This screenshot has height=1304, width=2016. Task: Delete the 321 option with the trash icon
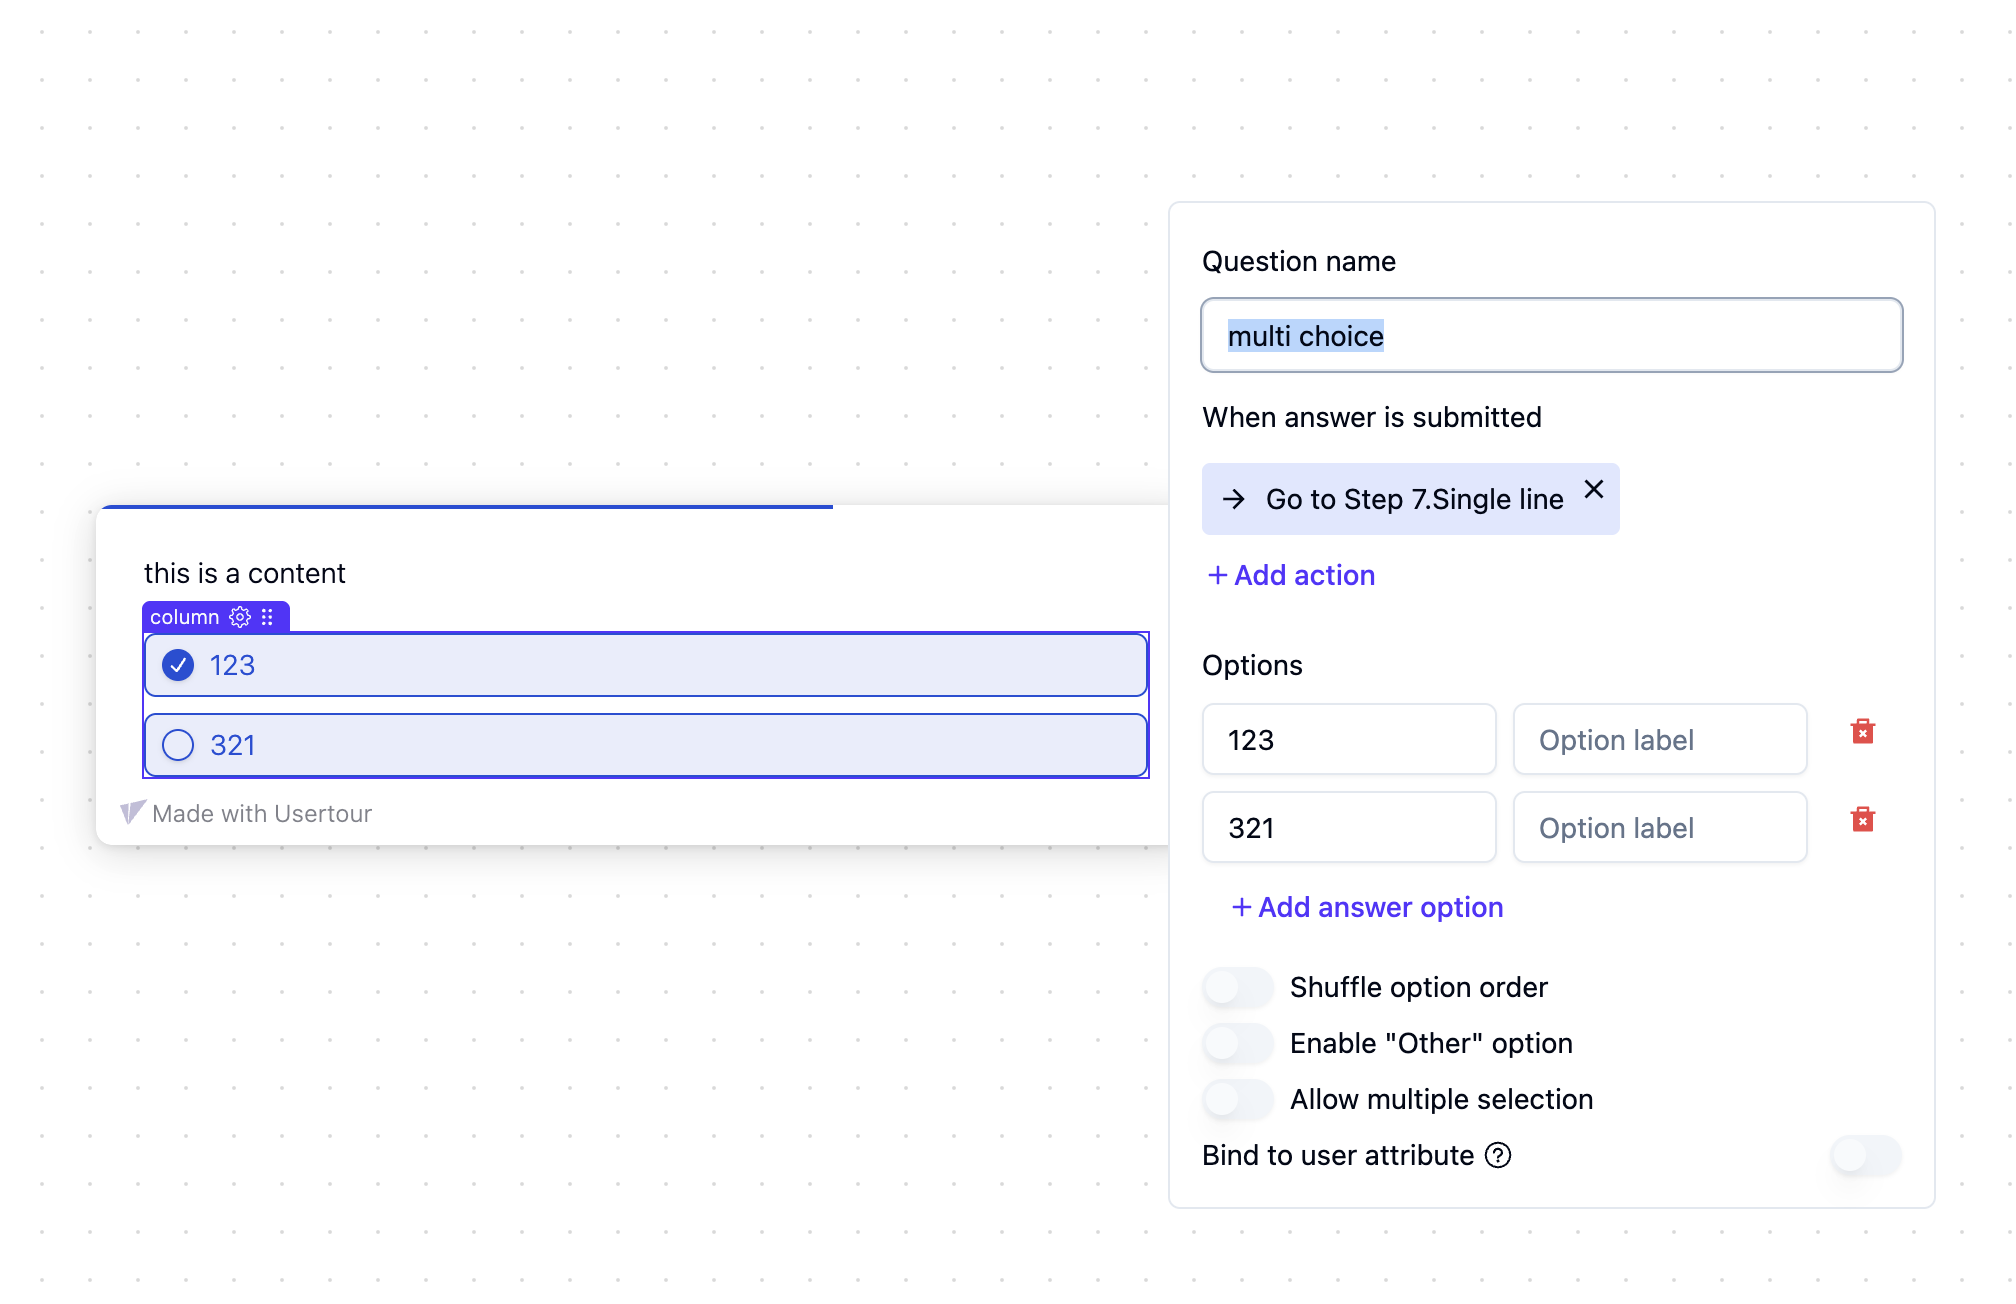pyautogui.click(x=1862, y=820)
